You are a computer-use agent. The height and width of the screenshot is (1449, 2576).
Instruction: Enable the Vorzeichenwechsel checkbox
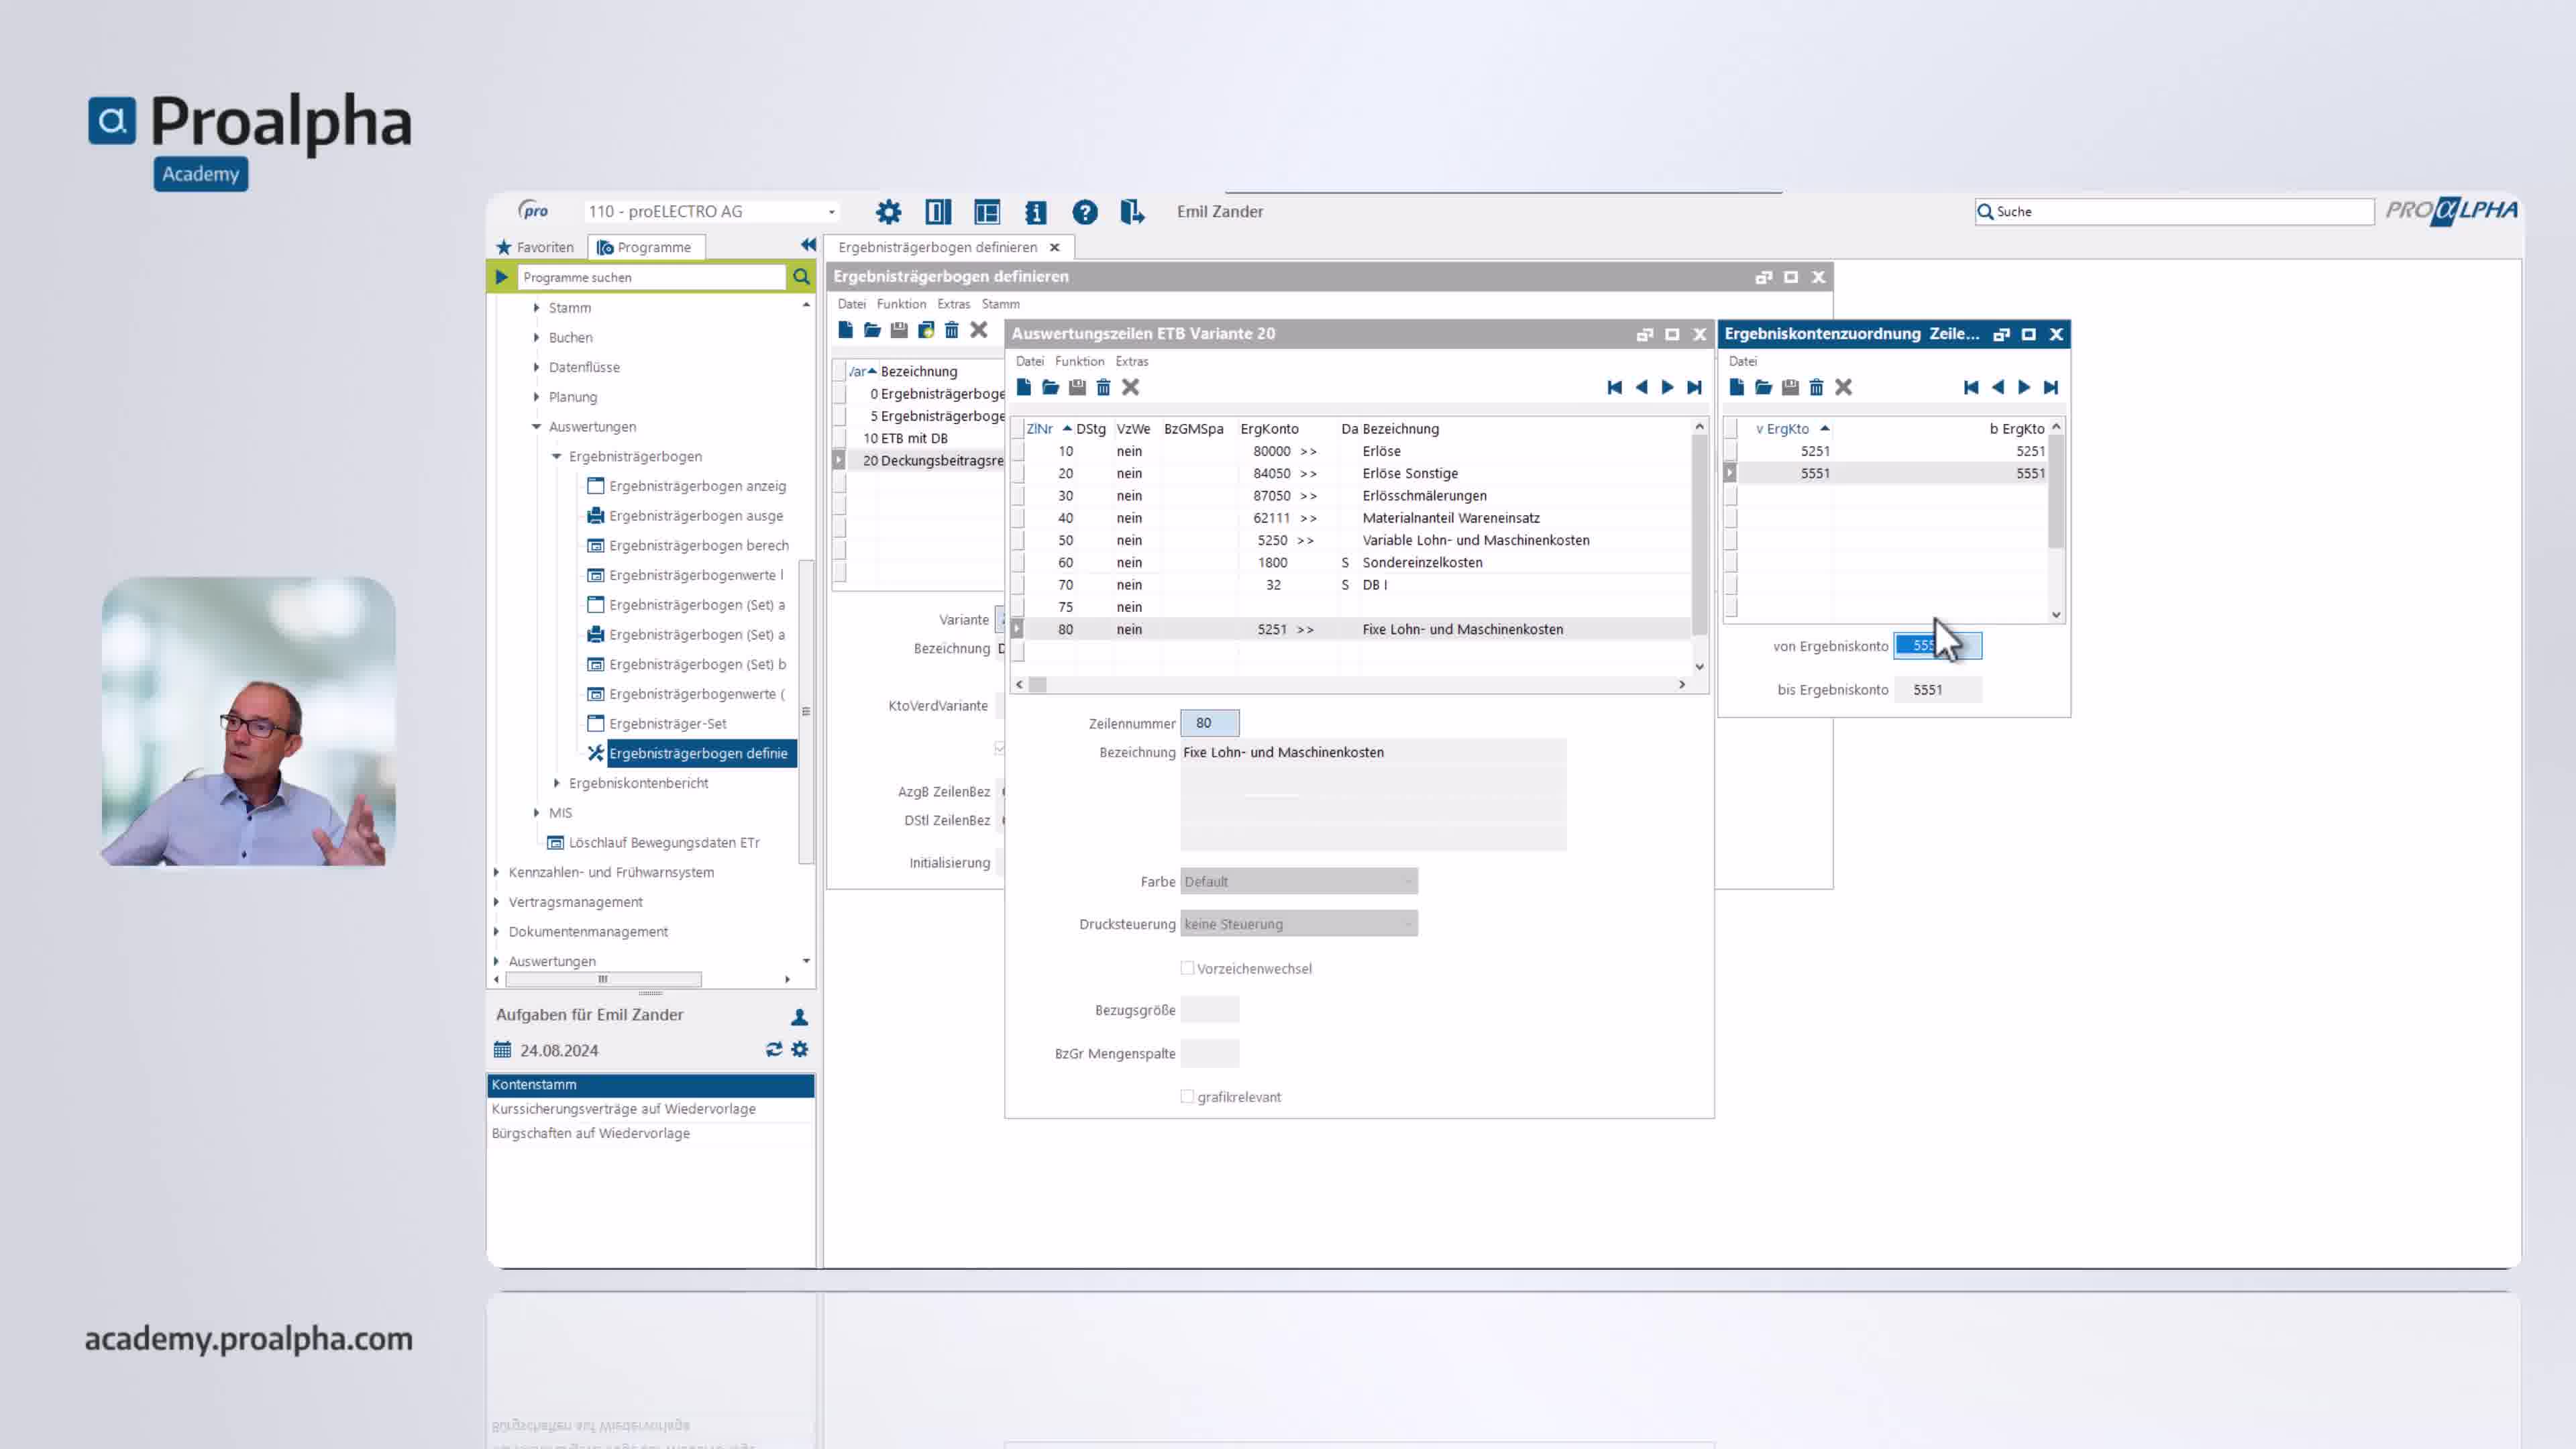point(1187,968)
